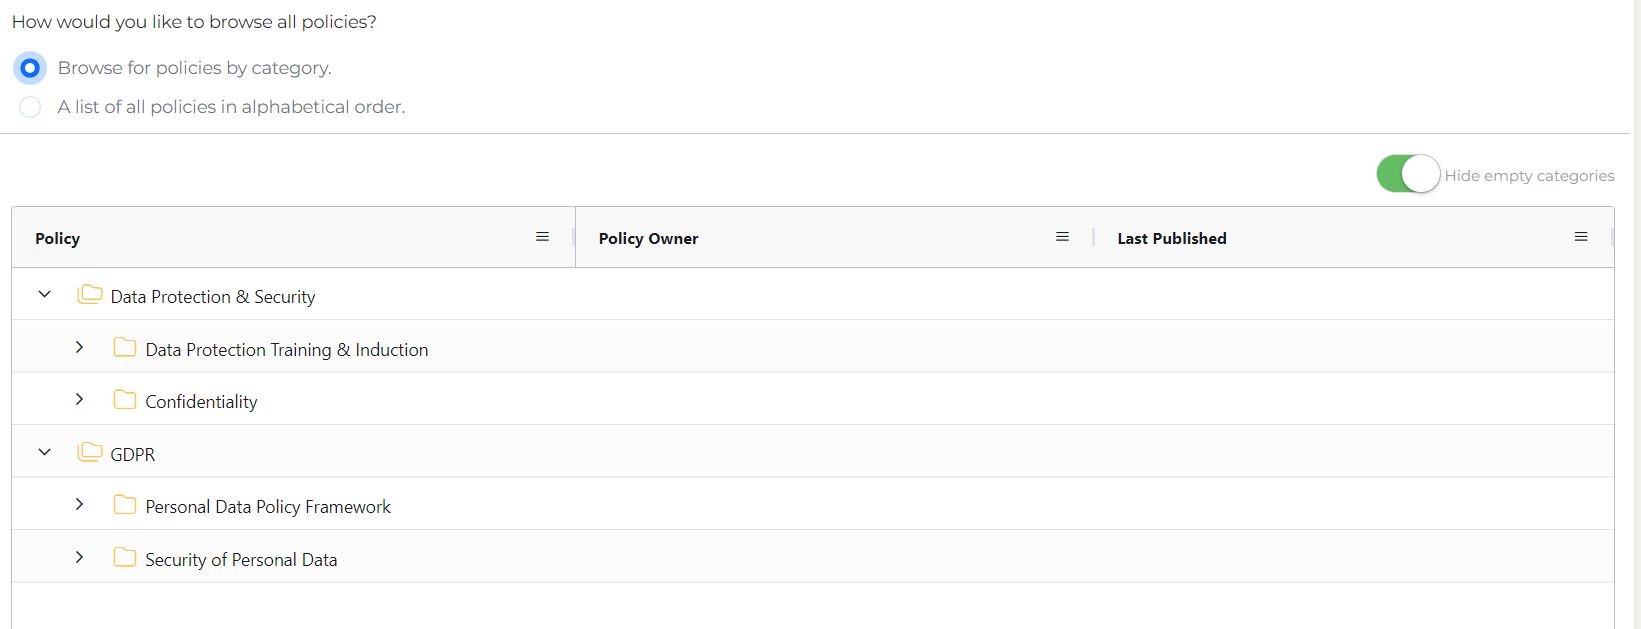Select the alphabetical order radio button
This screenshot has width=1641, height=629.
[29, 106]
